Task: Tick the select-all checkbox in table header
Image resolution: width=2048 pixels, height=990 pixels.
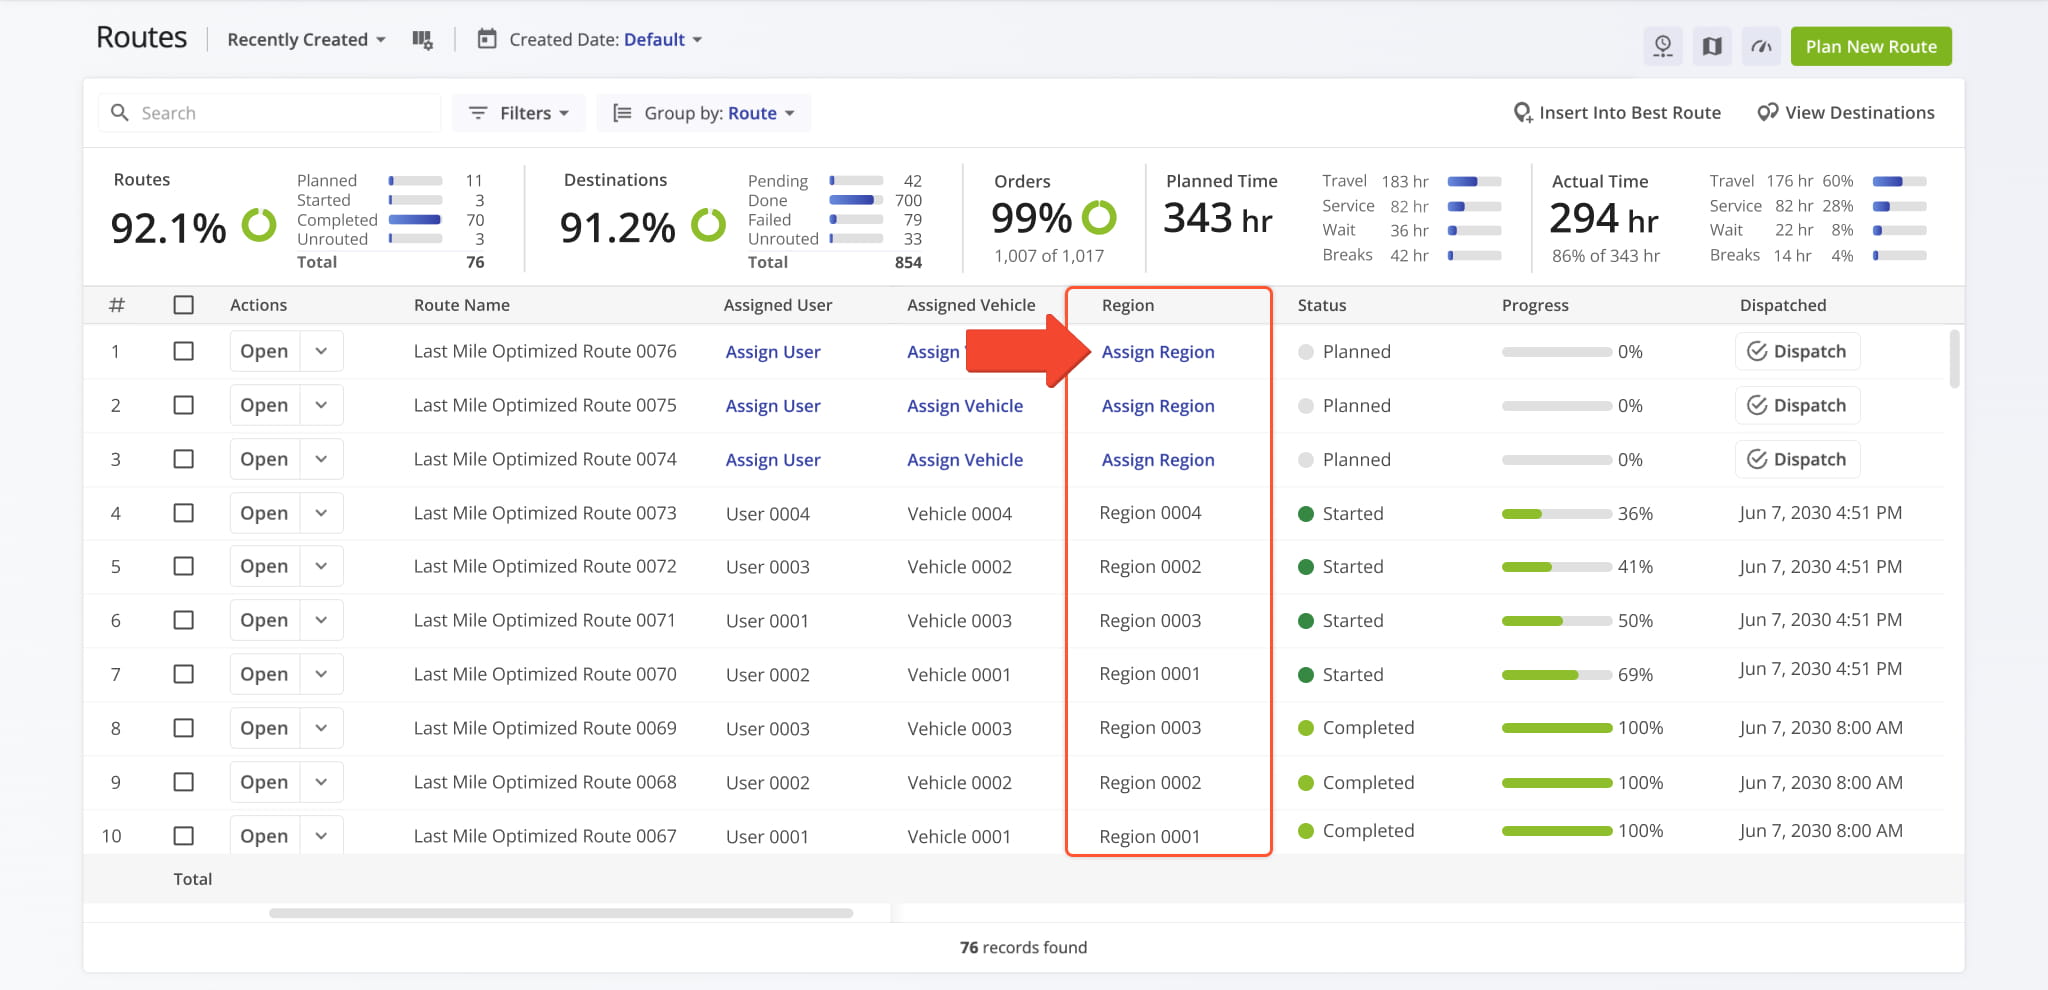Action: coord(184,305)
